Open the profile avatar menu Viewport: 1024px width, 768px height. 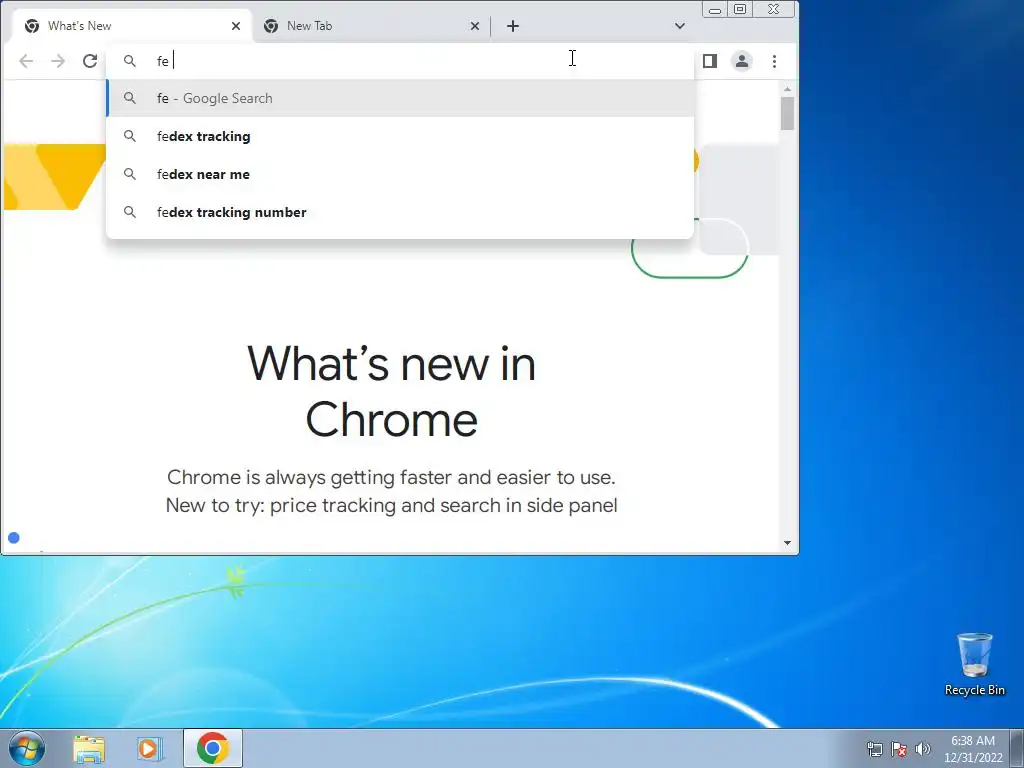(742, 61)
